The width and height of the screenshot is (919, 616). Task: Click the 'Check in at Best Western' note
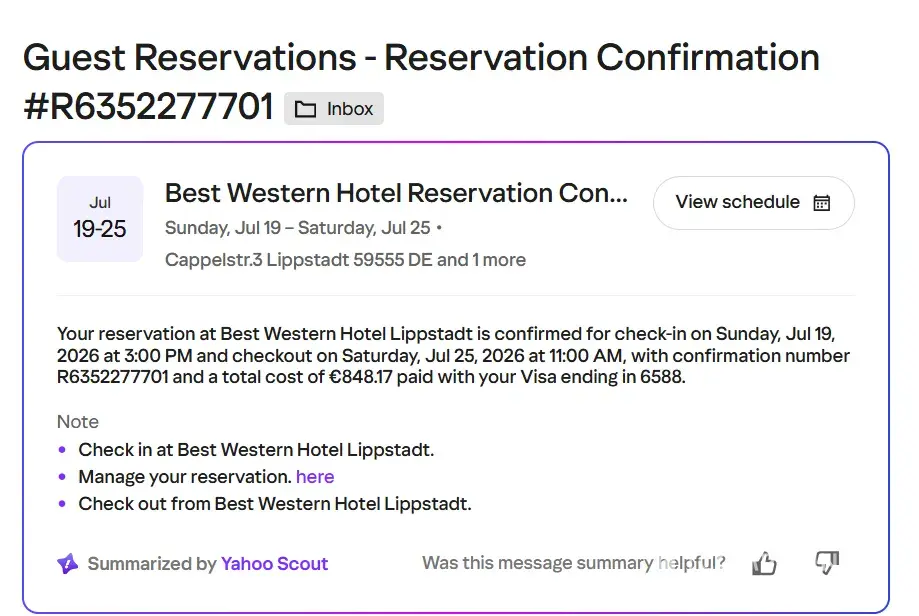tap(256, 450)
